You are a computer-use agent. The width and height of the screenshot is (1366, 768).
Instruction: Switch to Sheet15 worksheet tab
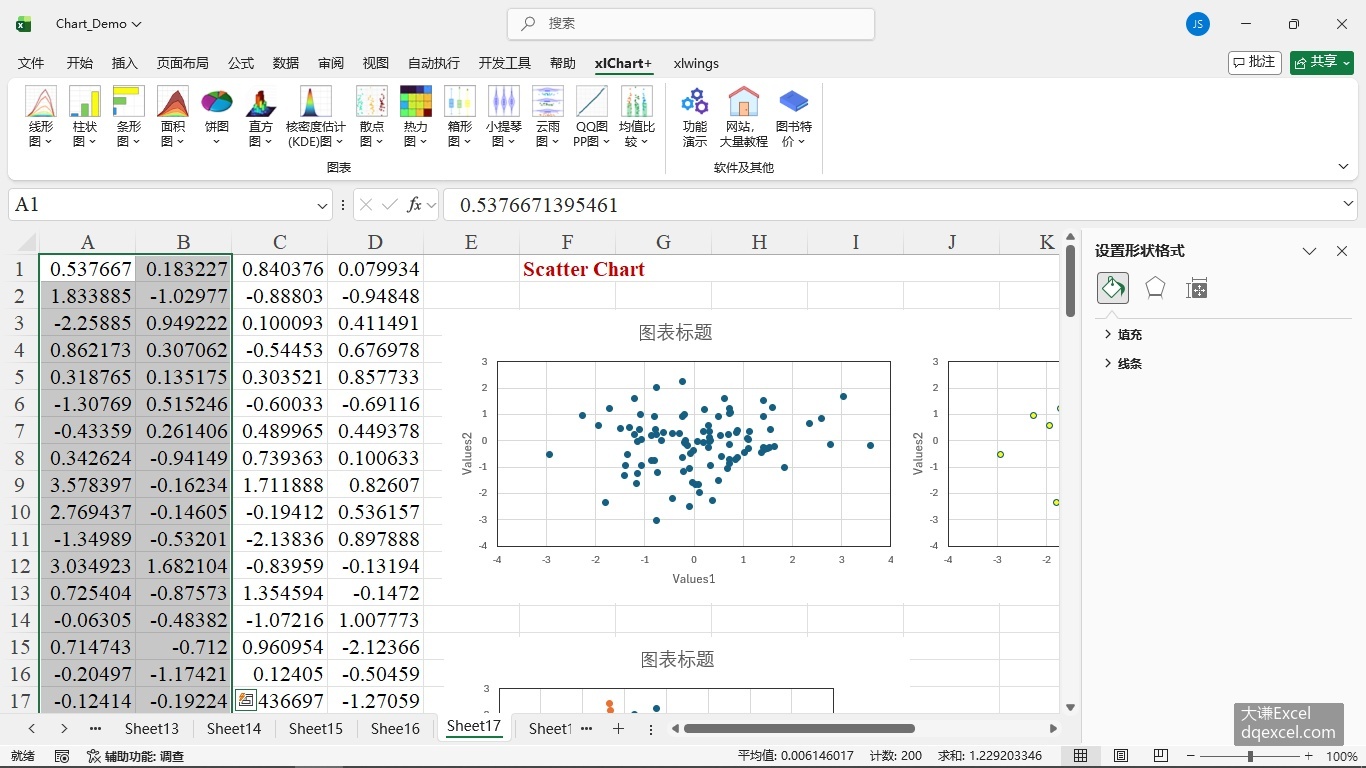316,729
